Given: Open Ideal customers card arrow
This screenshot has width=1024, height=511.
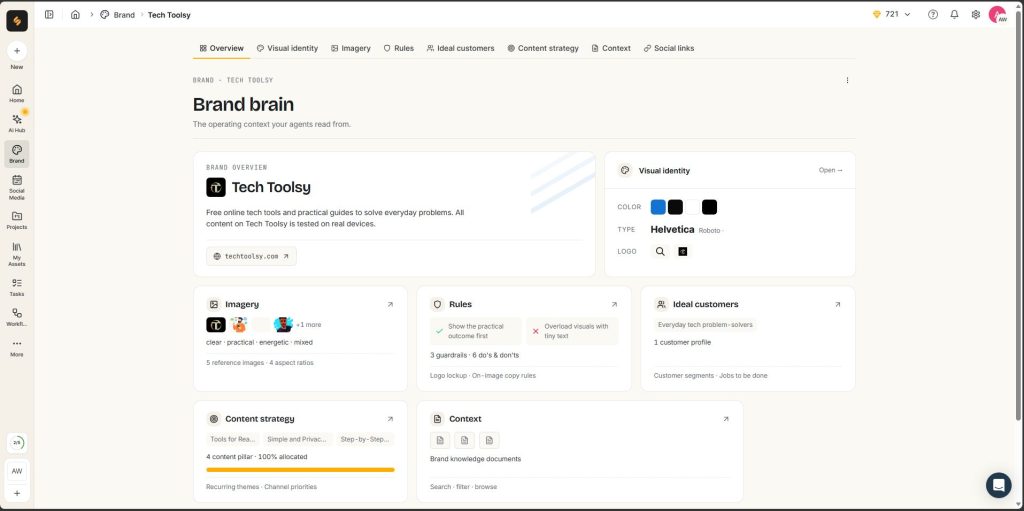Looking at the screenshot, I should (838, 305).
